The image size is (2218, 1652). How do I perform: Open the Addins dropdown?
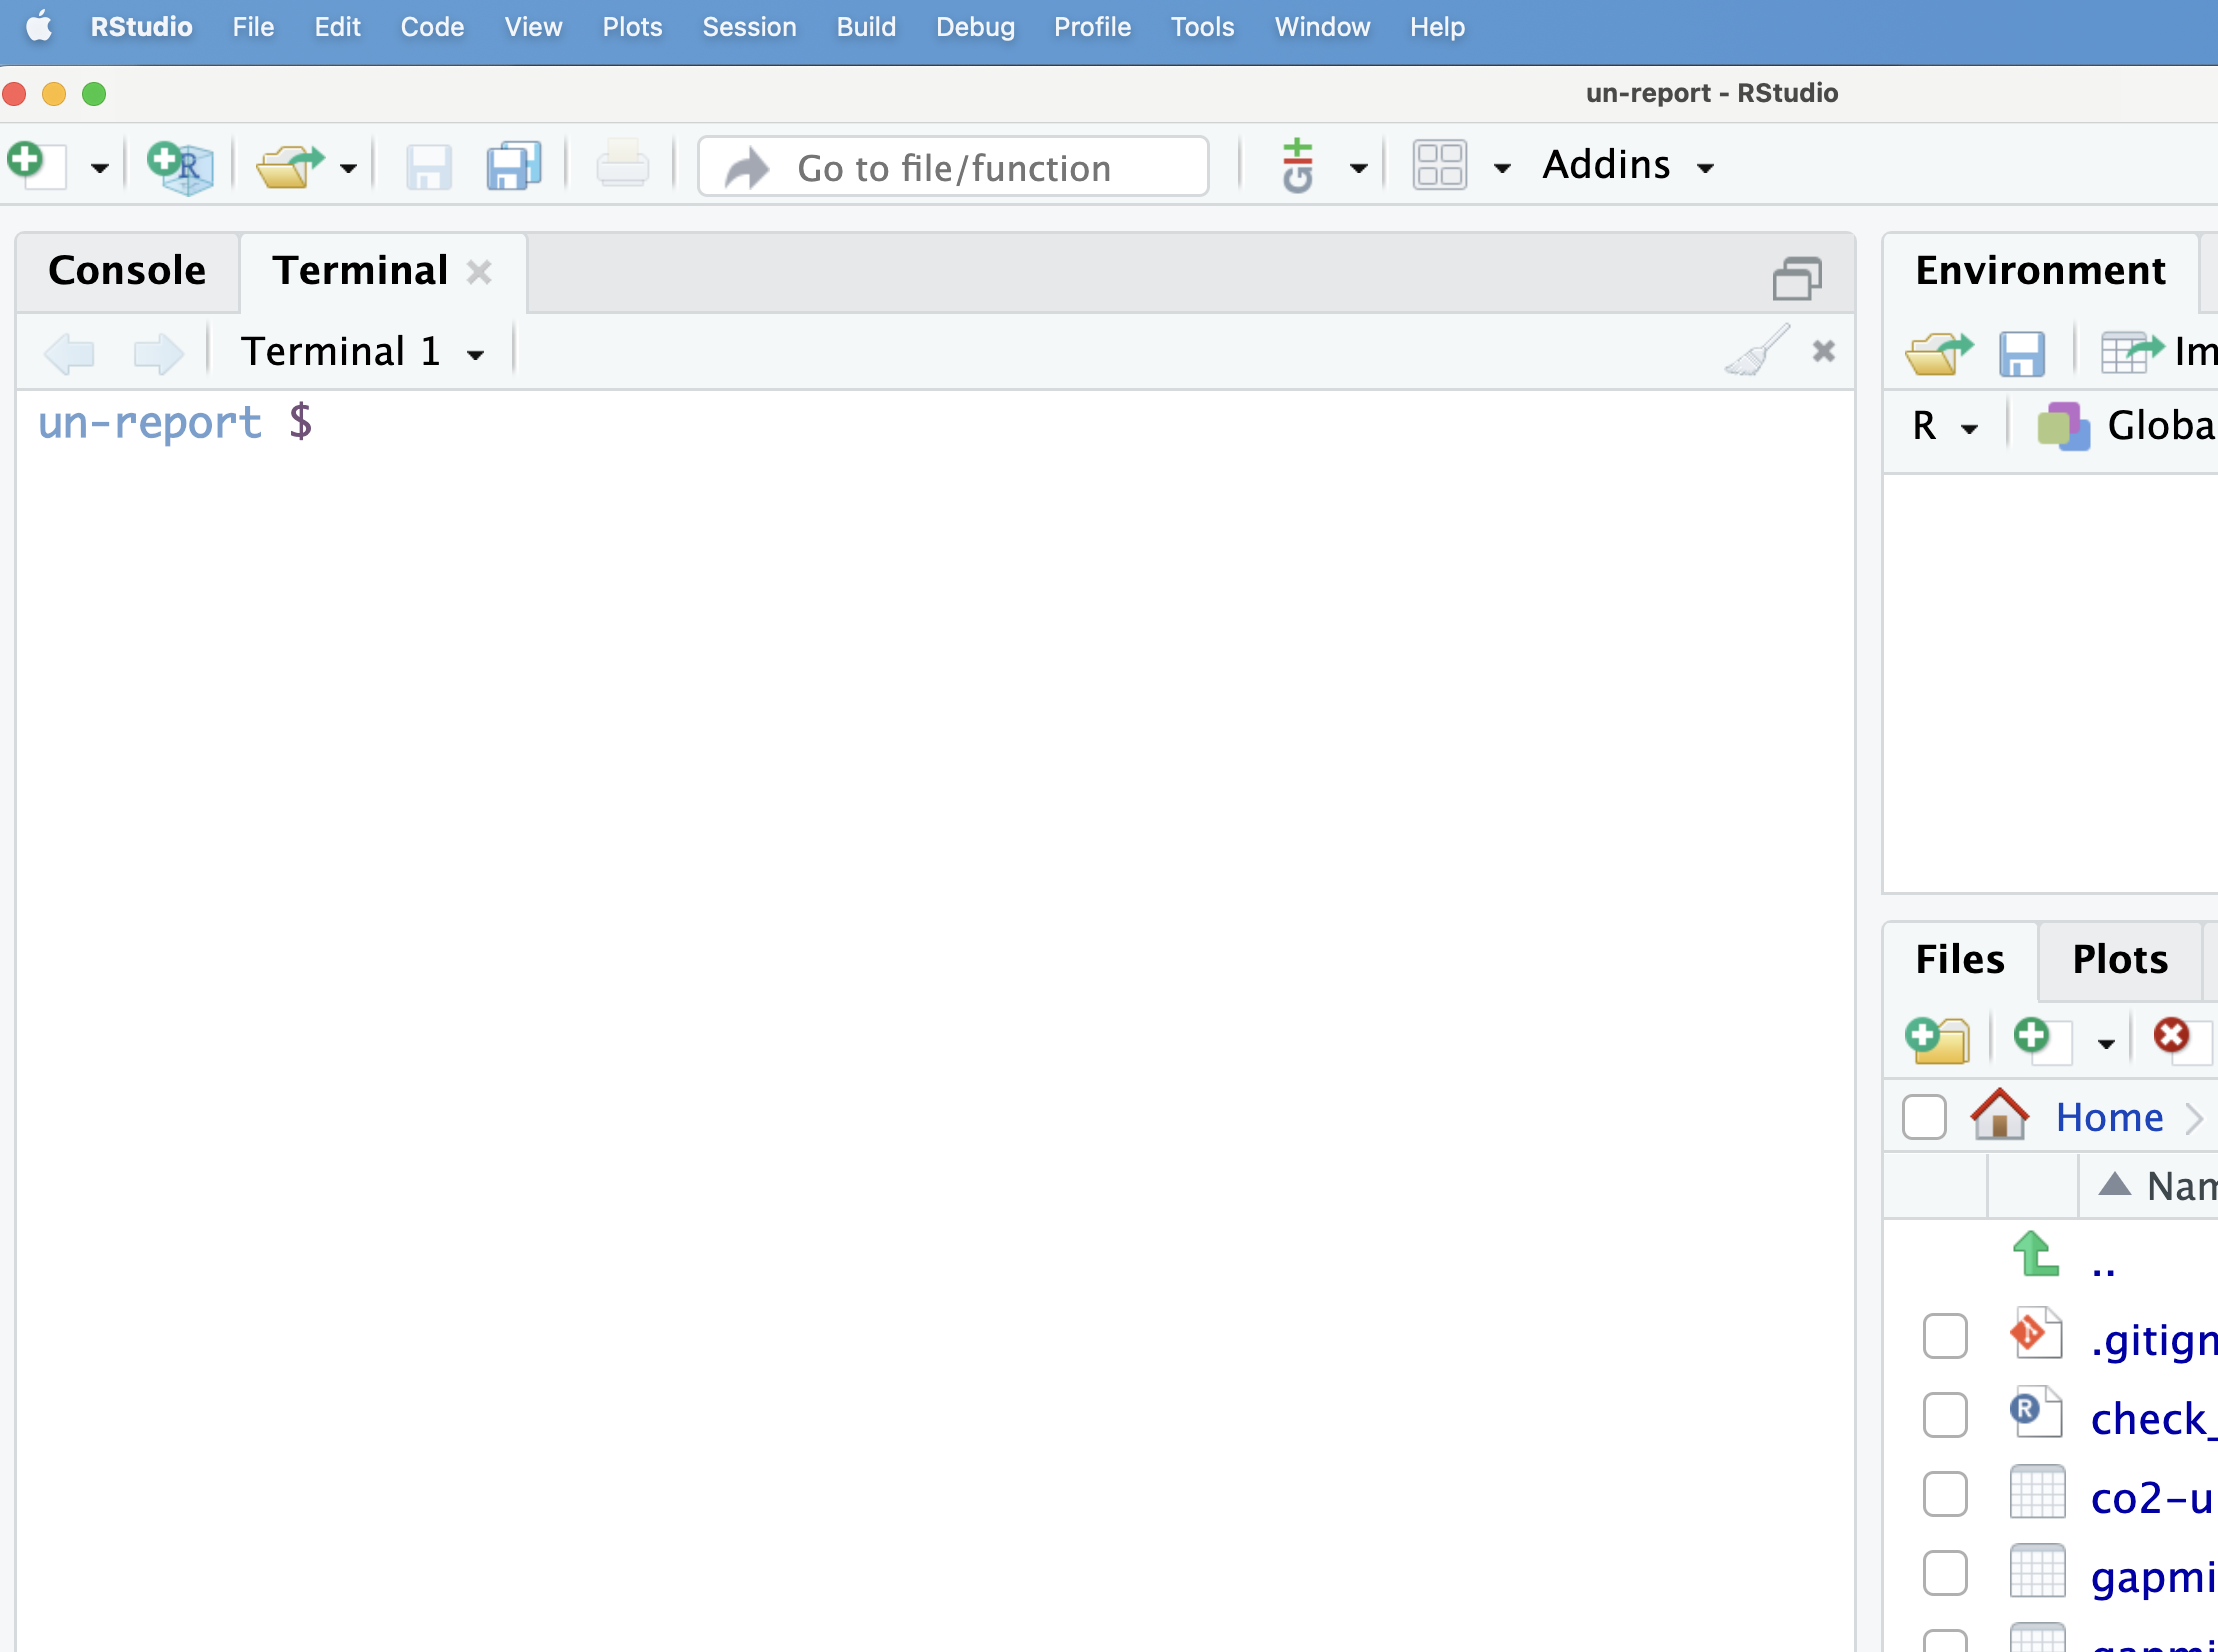(x=1628, y=165)
